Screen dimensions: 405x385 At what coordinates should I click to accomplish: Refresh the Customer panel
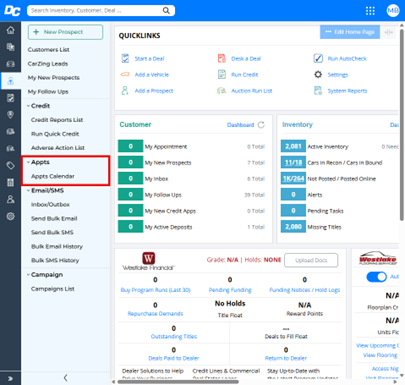(x=261, y=125)
